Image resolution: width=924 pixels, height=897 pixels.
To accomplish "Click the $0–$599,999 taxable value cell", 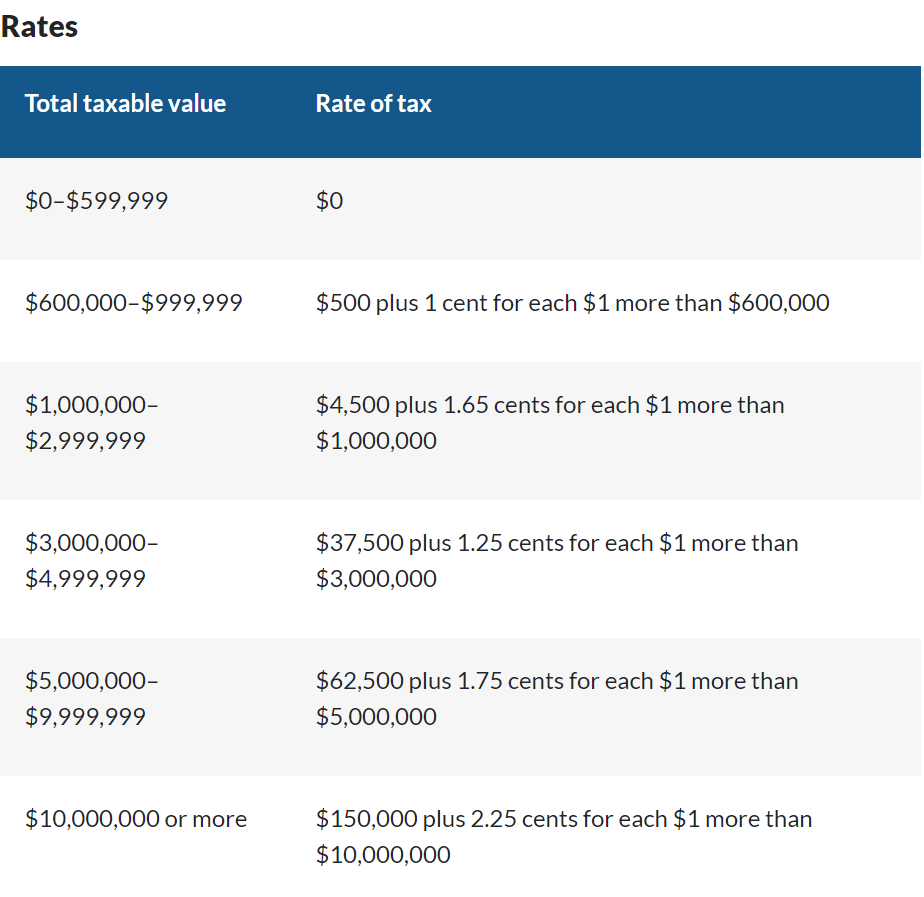I will [97, 201].
